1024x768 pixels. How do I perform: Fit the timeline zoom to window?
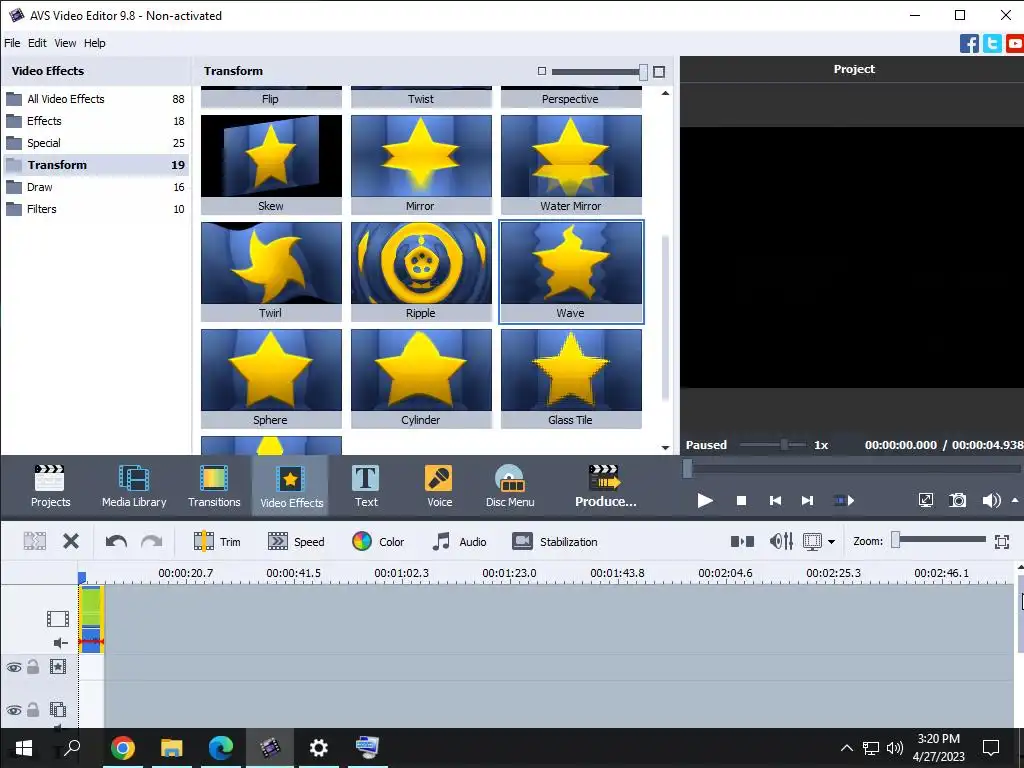[x=1002, y=541]
